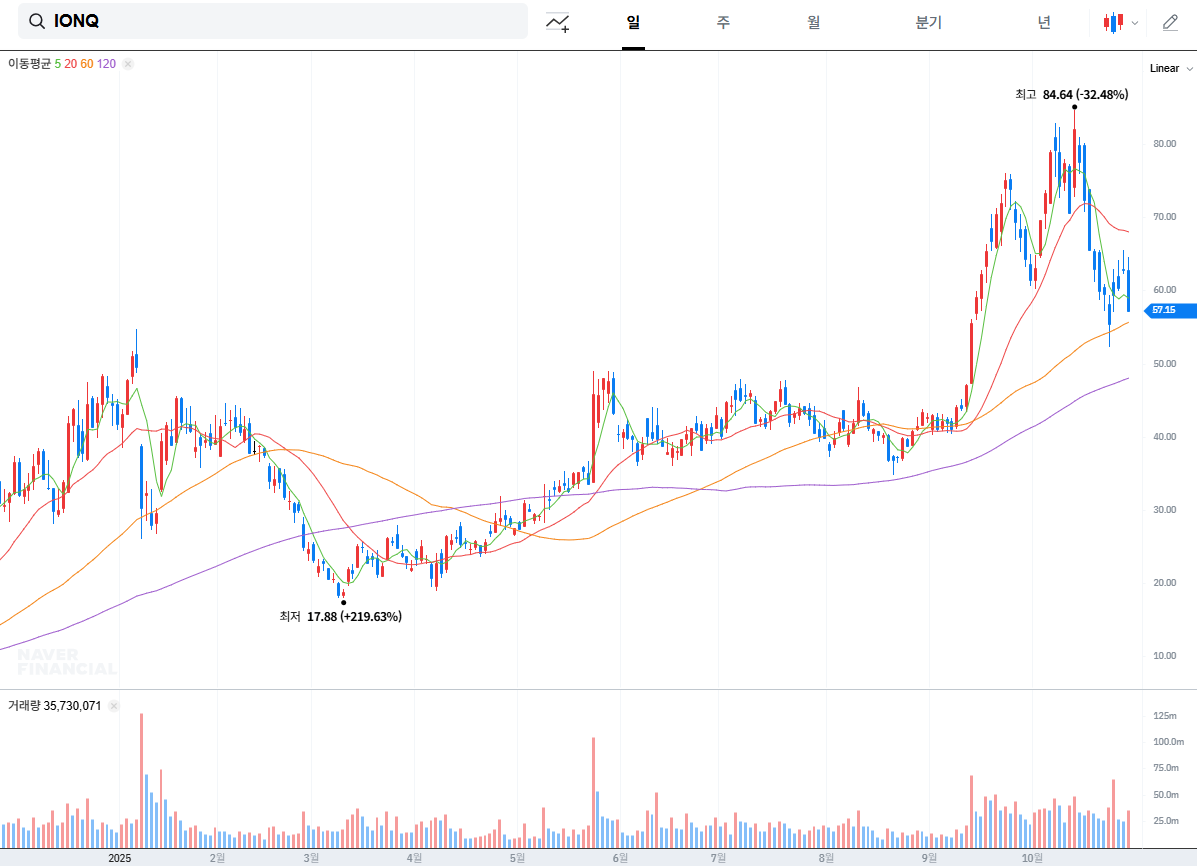
Task: Click the 125m volume axis label
Action: tap(1165, 716)
